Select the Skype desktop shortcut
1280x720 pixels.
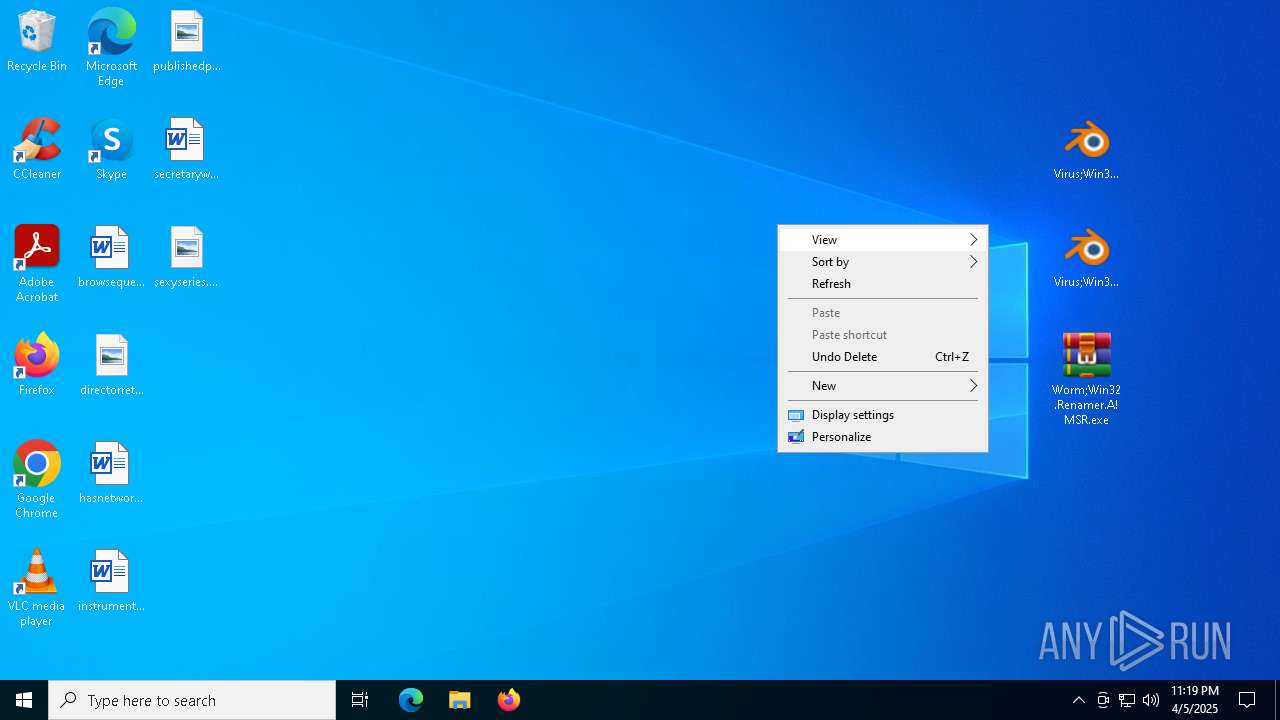[x=111, y=150]
